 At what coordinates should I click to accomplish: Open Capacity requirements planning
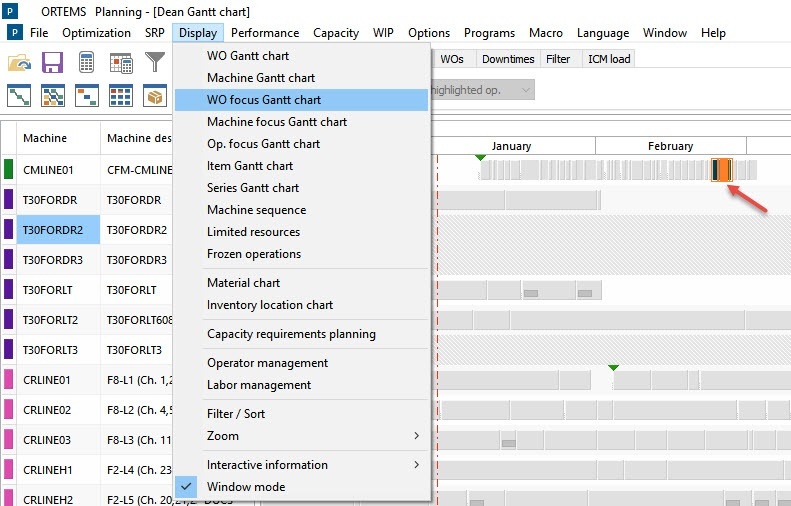pyautogui.click(x=303, y=334)
